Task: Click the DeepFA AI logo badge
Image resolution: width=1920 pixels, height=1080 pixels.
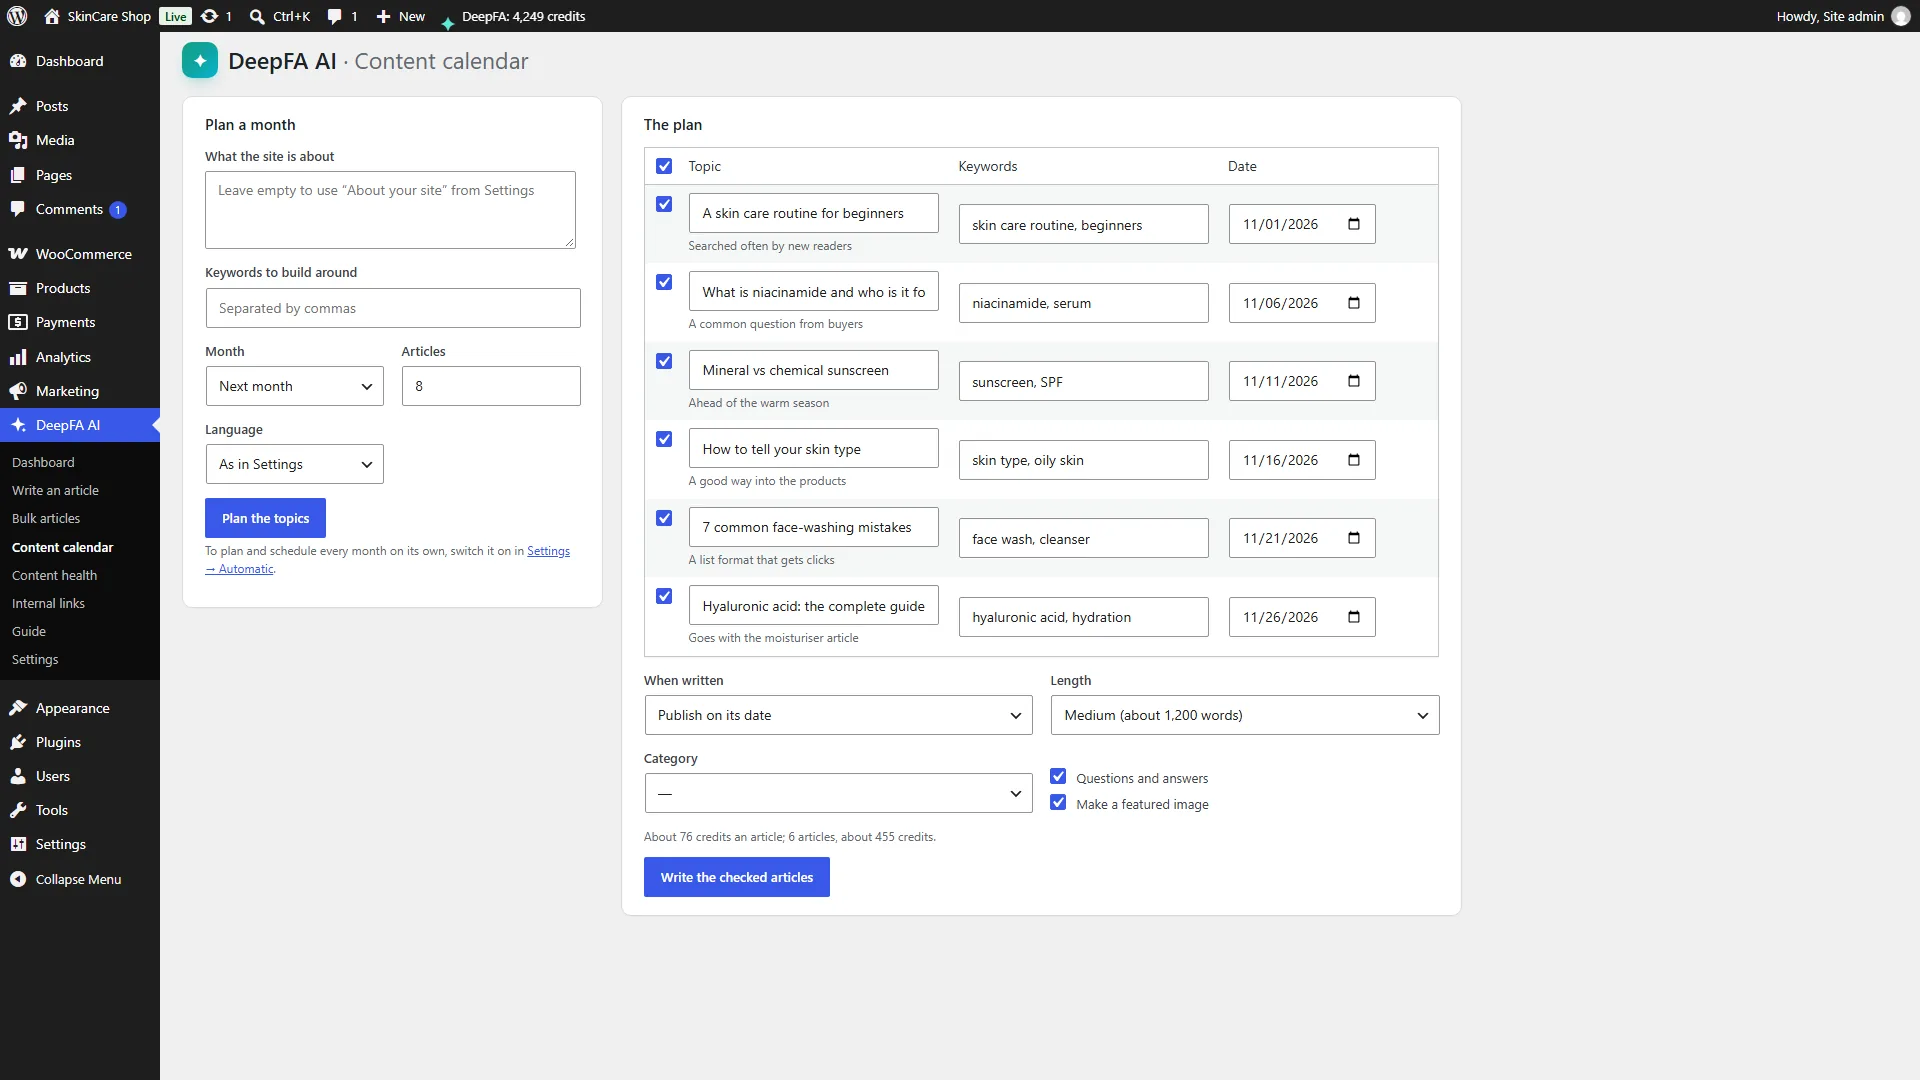Action: click(x=200, y=61)
